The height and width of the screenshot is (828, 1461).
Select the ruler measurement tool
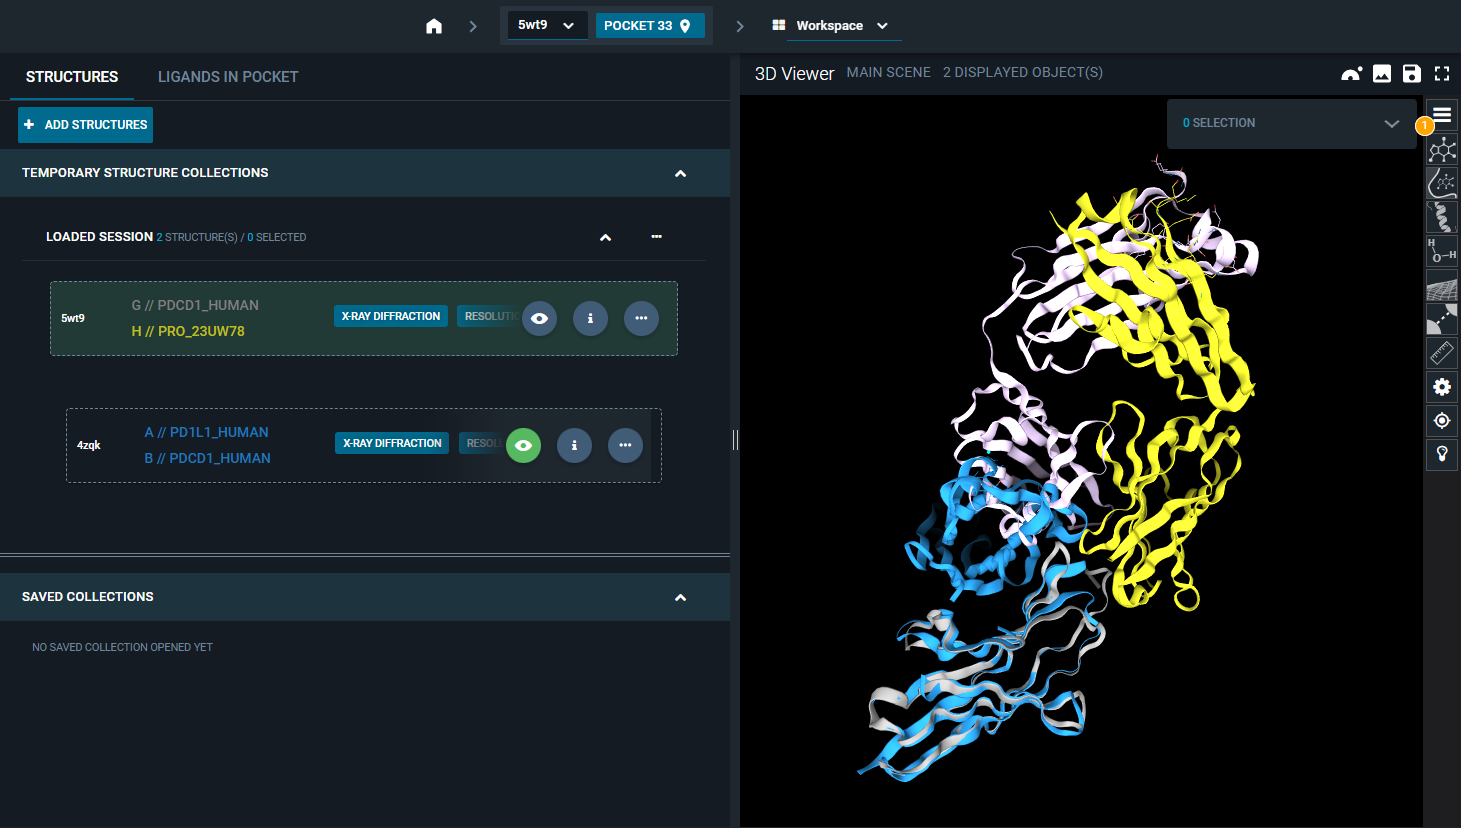point(1442,353)
